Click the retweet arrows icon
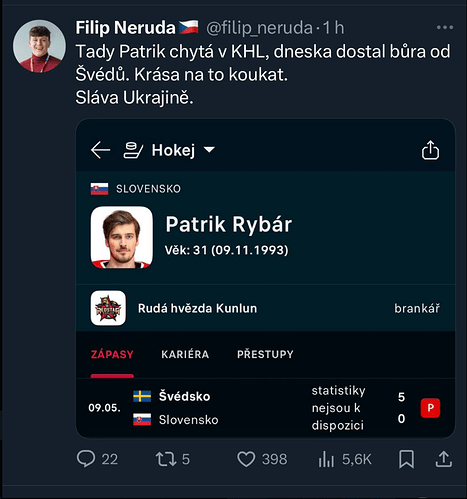 tap(166, 459)
